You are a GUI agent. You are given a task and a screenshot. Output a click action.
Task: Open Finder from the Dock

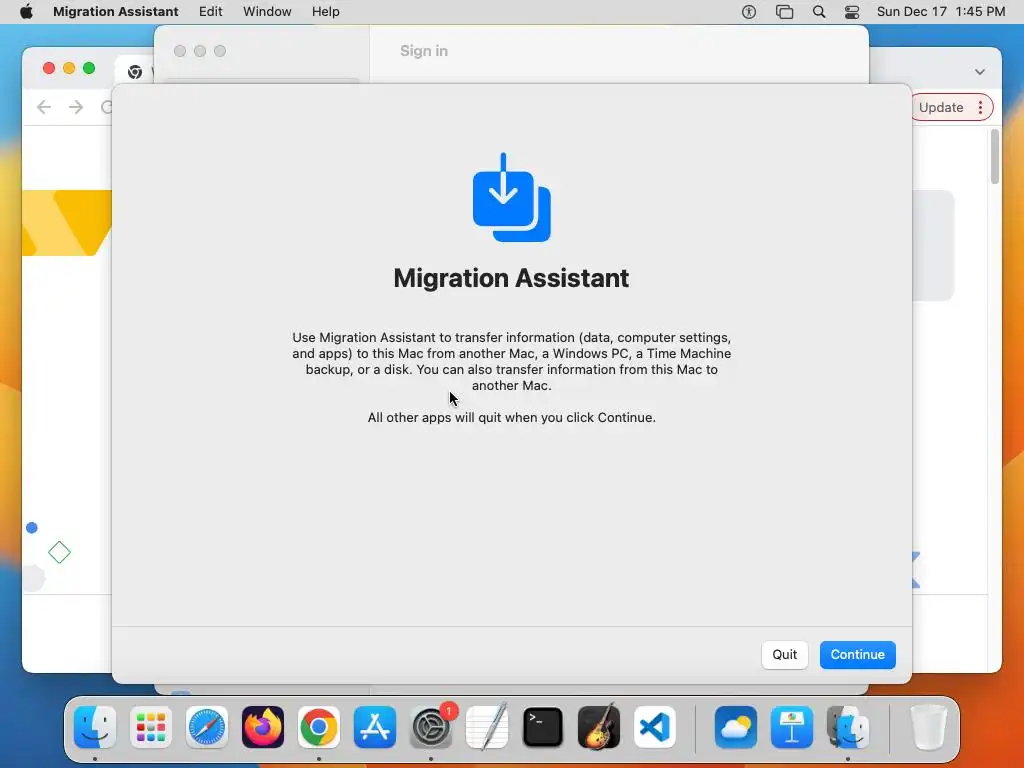click(x=95, y=727)
